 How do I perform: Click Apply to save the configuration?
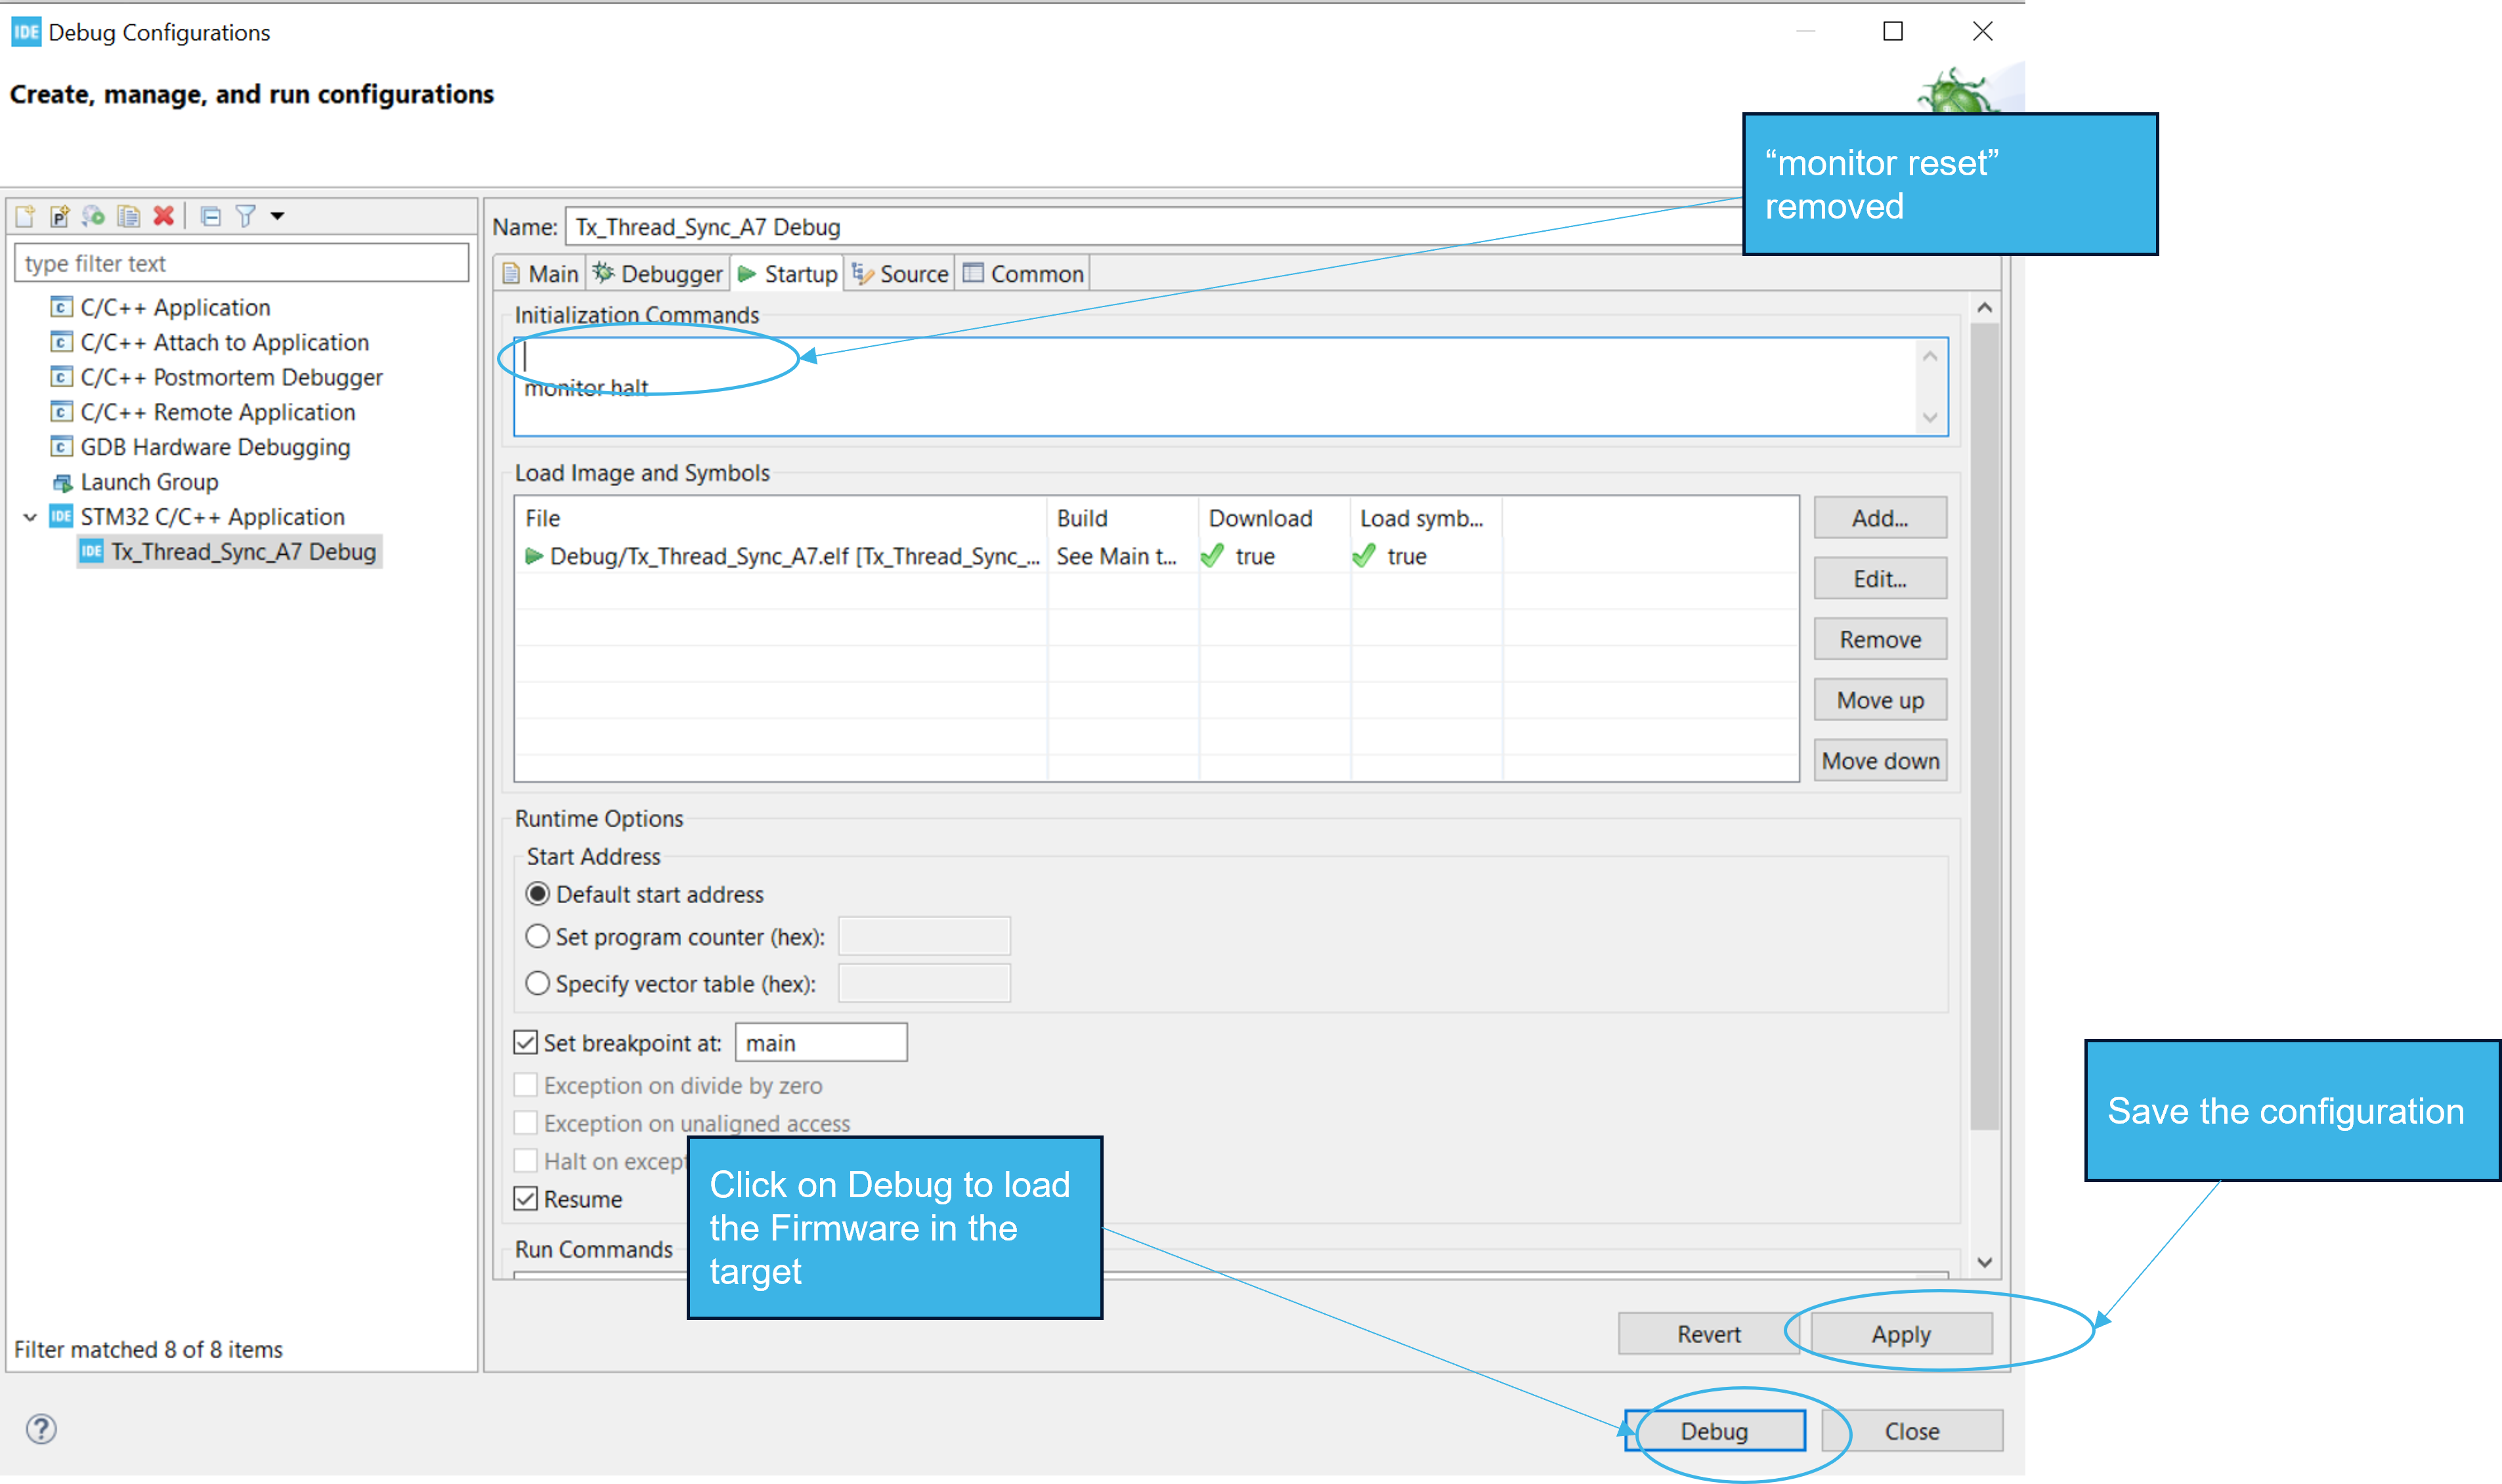tap(1901, 1334)
